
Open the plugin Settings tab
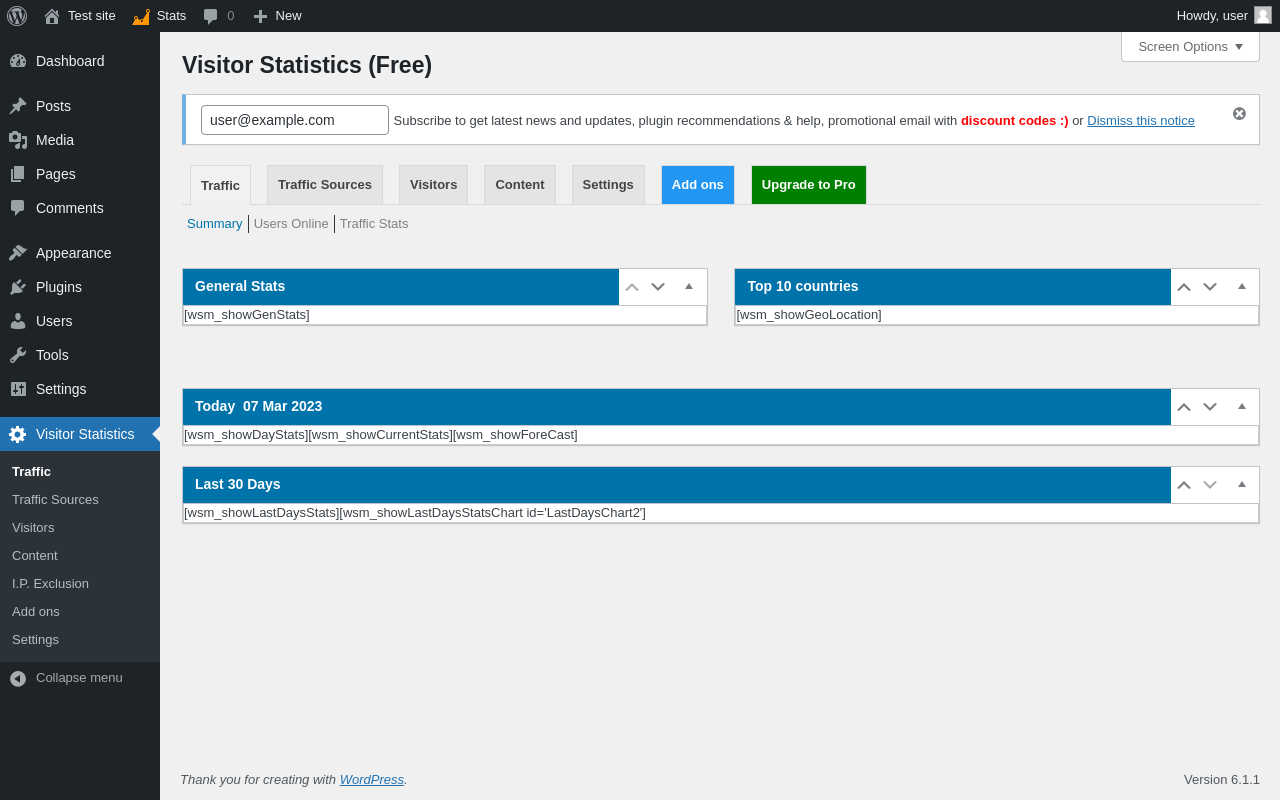608,185
